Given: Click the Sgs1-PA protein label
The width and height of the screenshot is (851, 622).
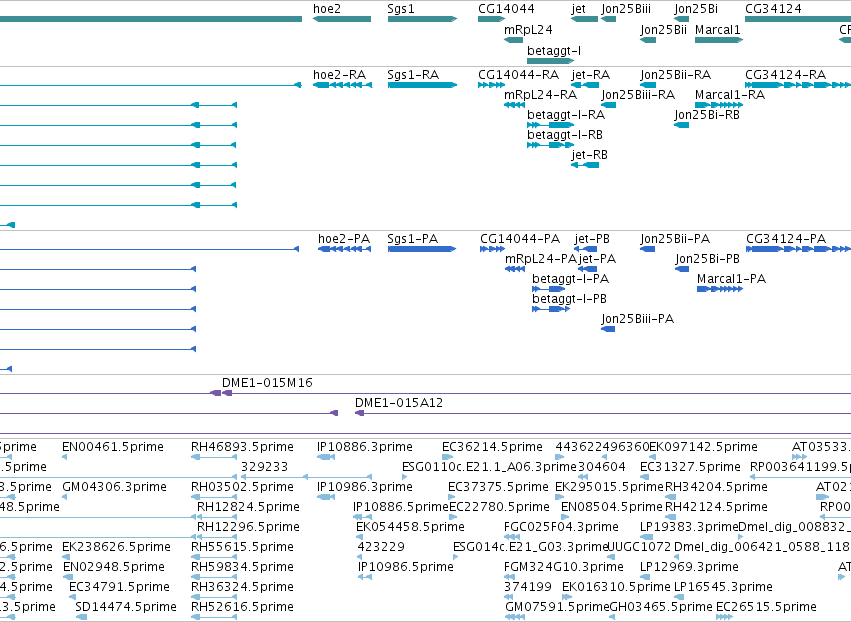Looking at the screenshot, I should [x=412, y=239].
